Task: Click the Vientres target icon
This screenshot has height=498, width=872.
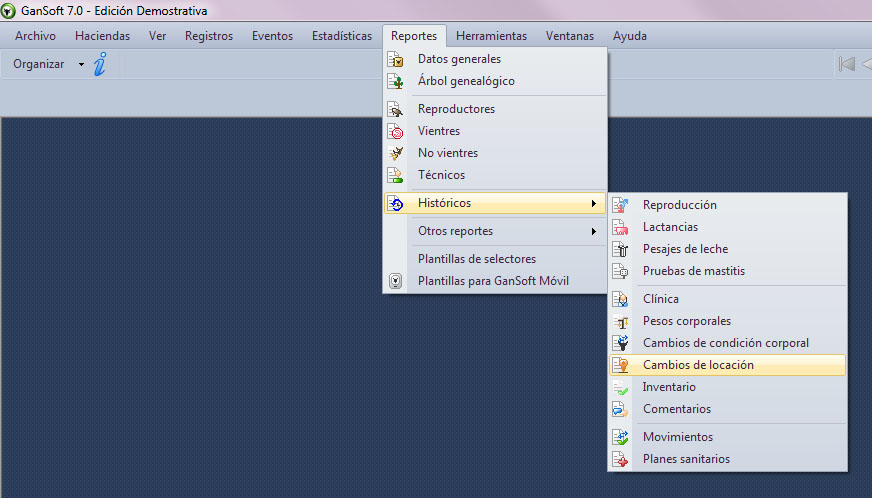Action: [395, 131]
